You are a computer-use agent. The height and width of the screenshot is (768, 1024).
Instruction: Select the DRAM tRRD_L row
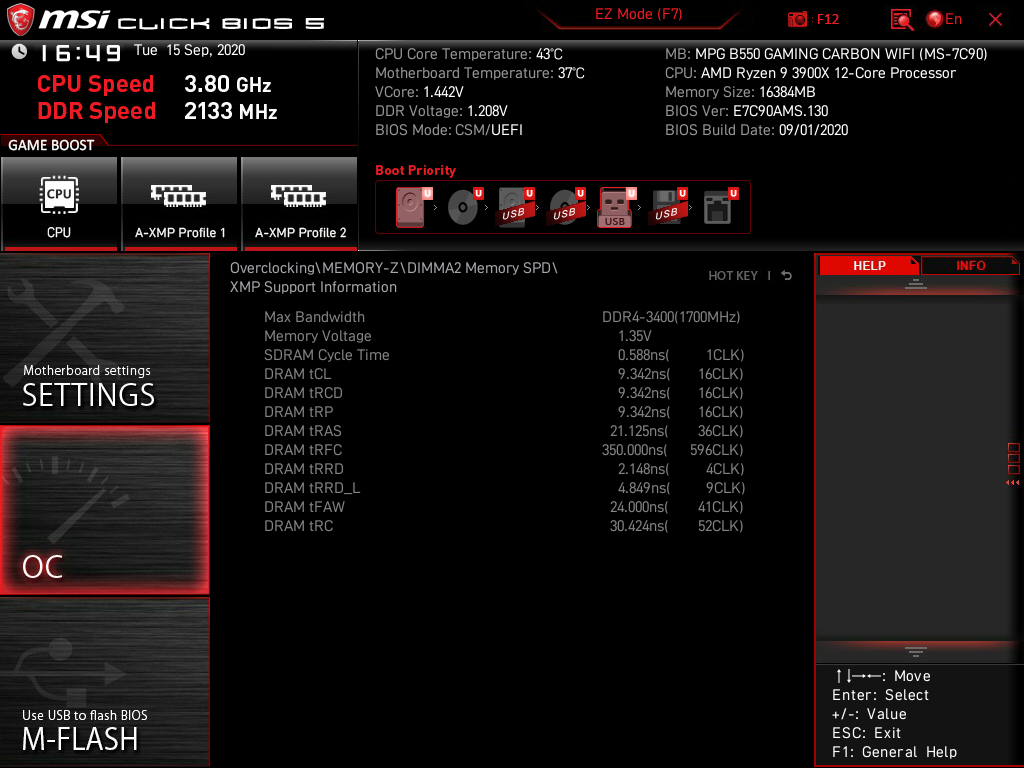tap(503, 488)
